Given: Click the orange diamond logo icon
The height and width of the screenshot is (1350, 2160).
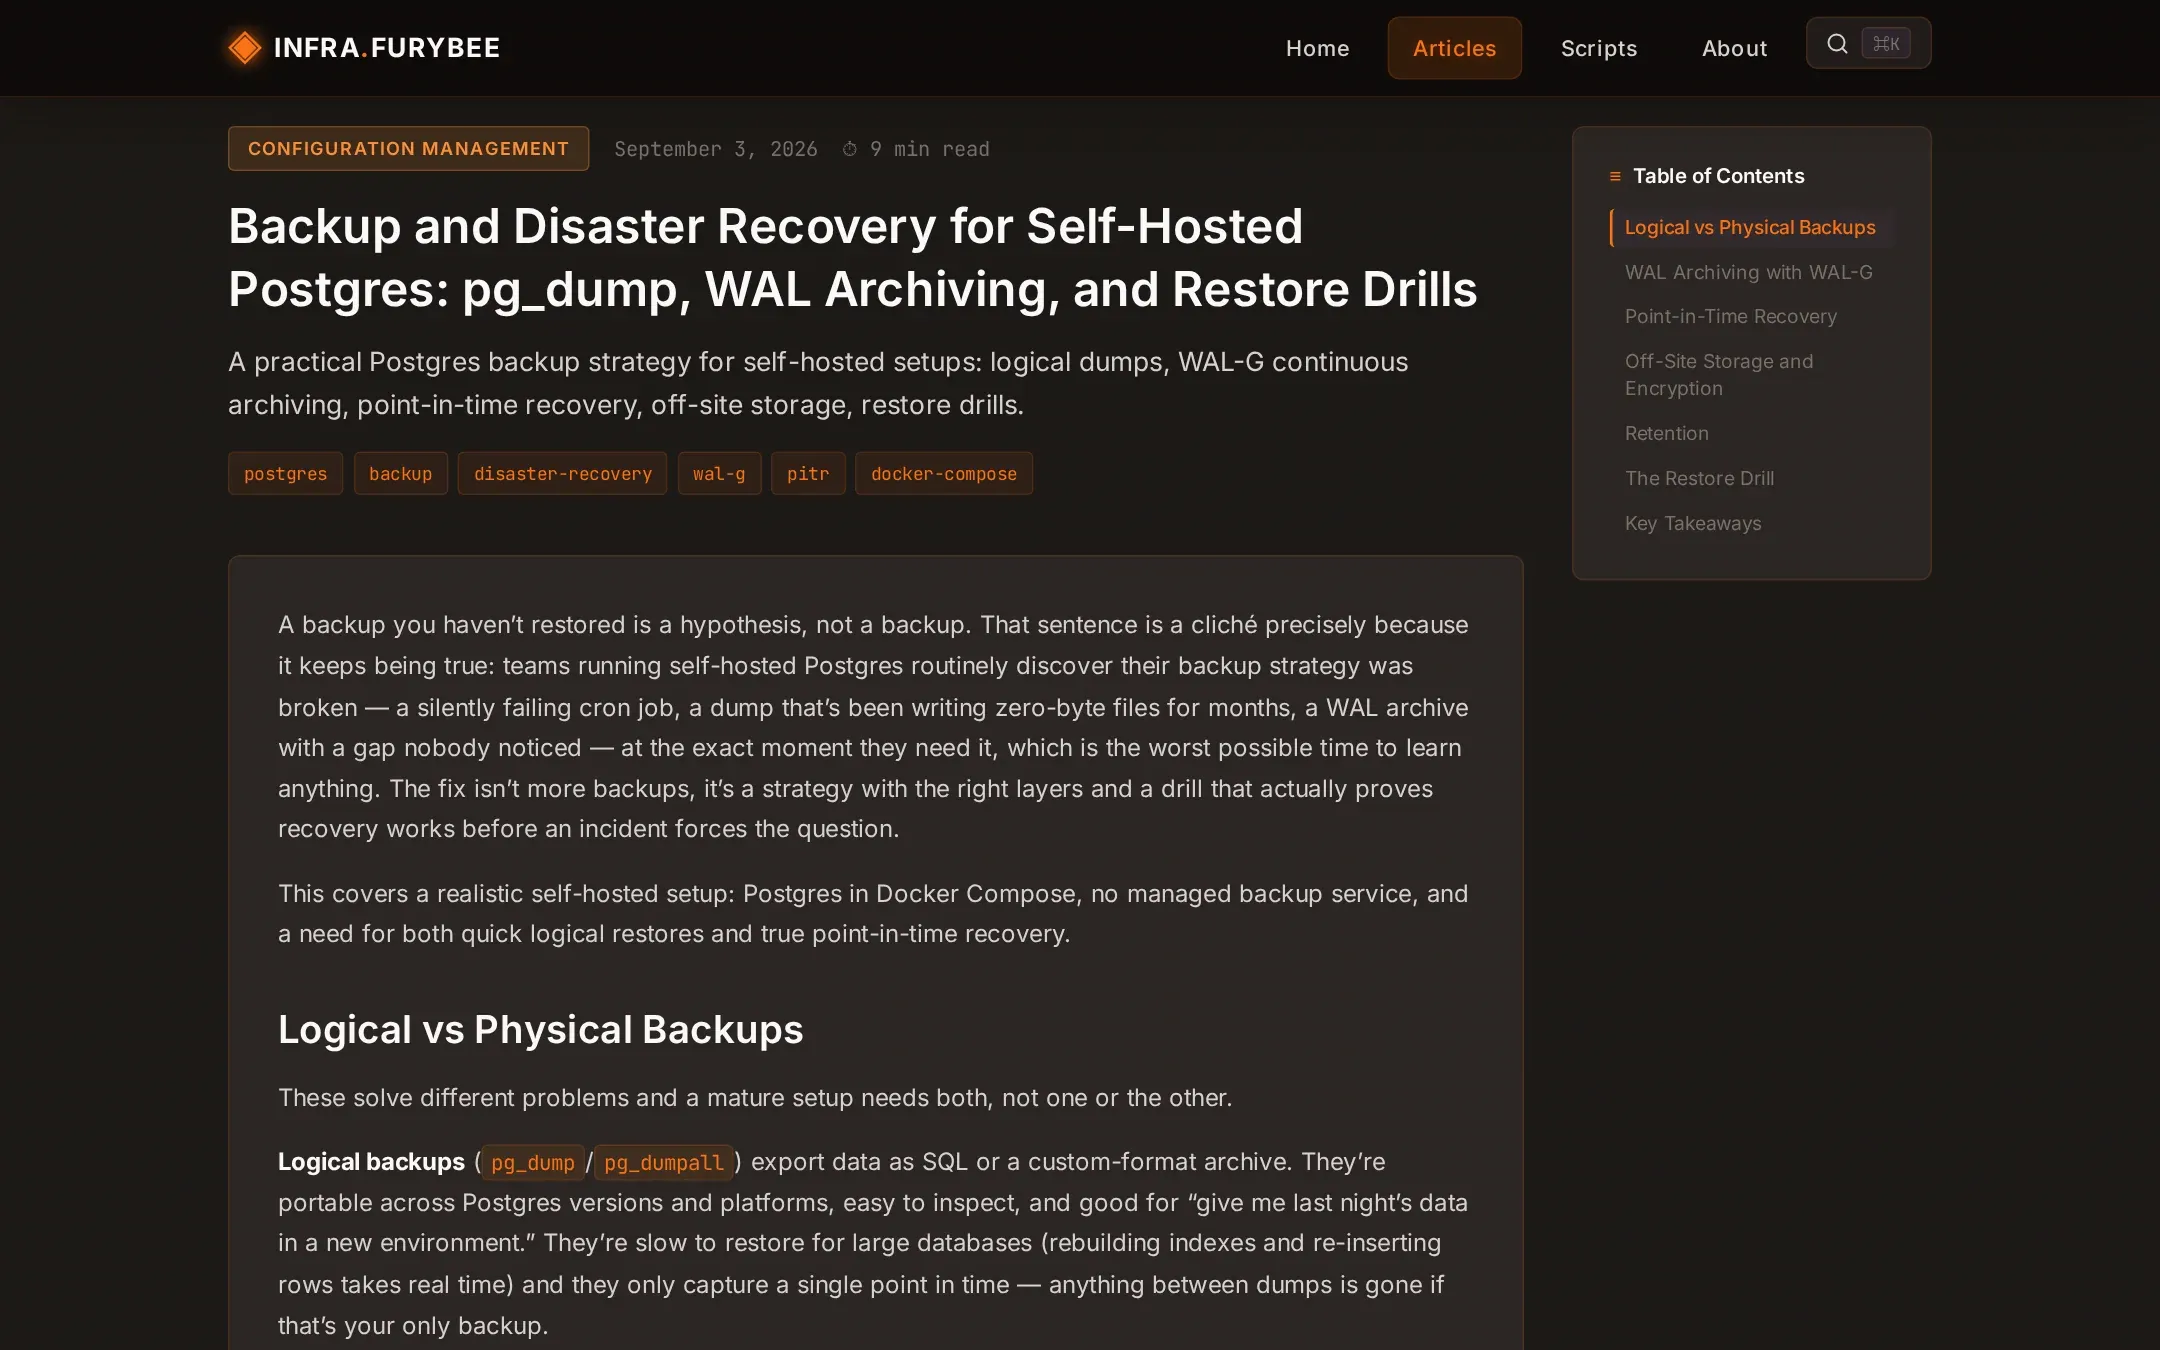Looking at the screenshot, I should pyautogui.click(x=245, y=47).
